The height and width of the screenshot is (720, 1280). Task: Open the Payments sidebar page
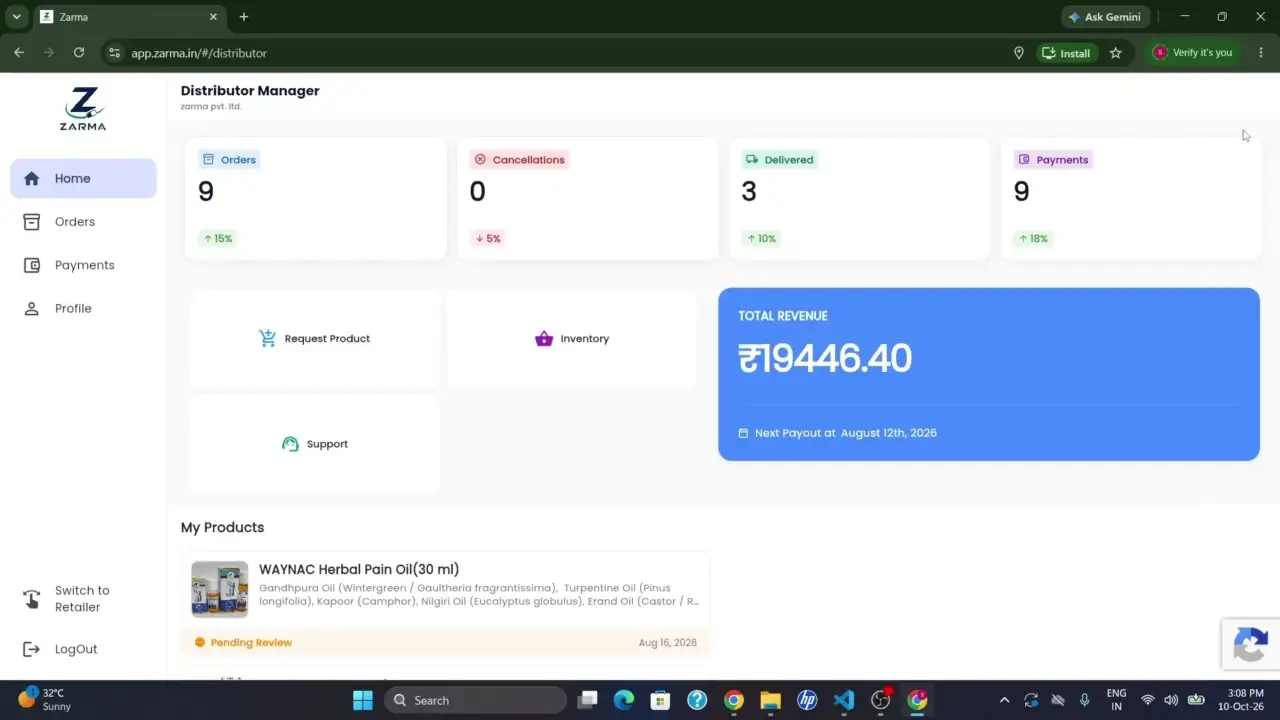click(x=83, y=265)
